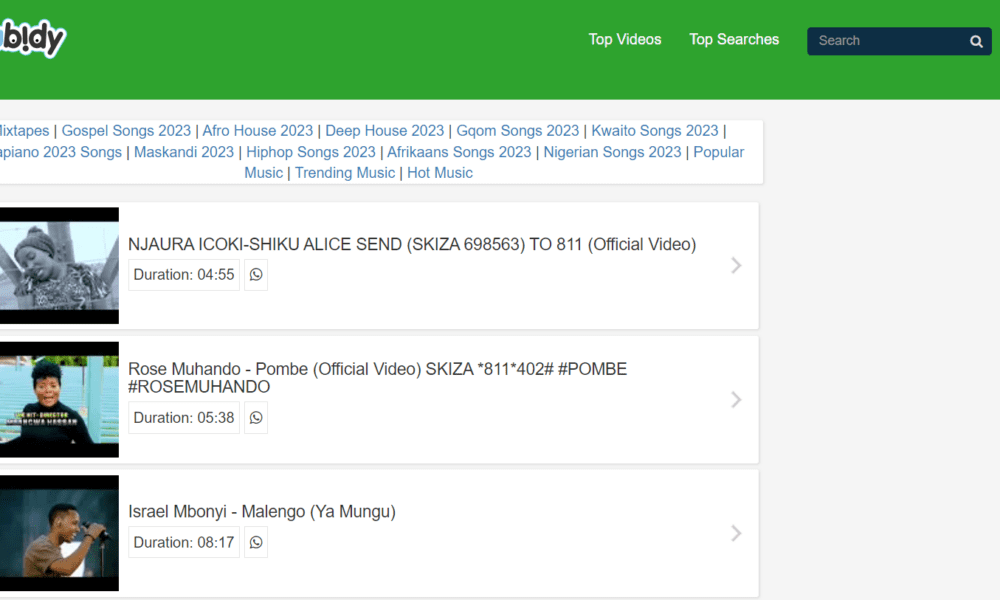1000x600 pixels.
Task: Share Rose Muhando Pombe via WhatsApp icon
Action: point(256,418)
